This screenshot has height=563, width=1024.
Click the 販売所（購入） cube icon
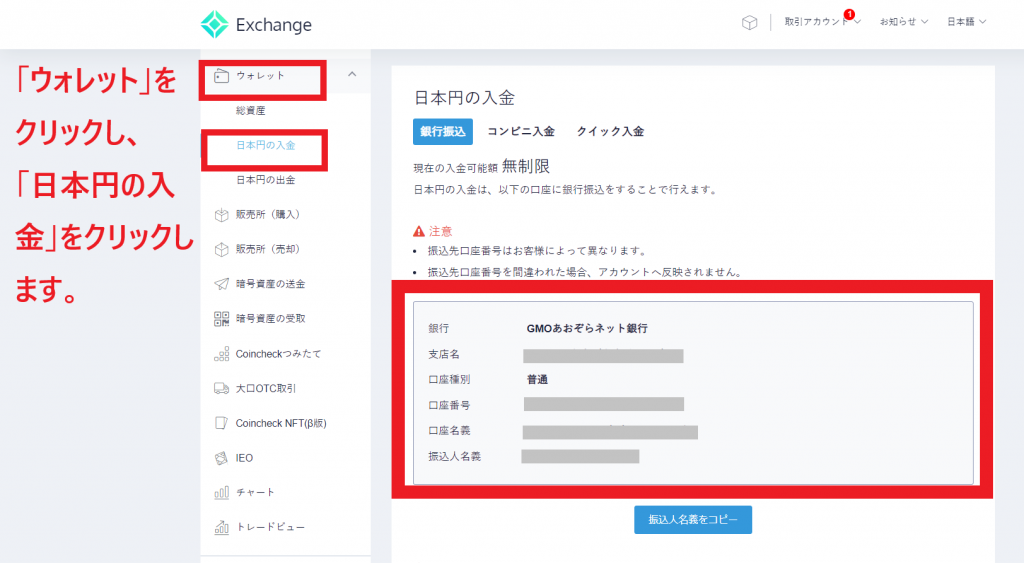(221, 215)
